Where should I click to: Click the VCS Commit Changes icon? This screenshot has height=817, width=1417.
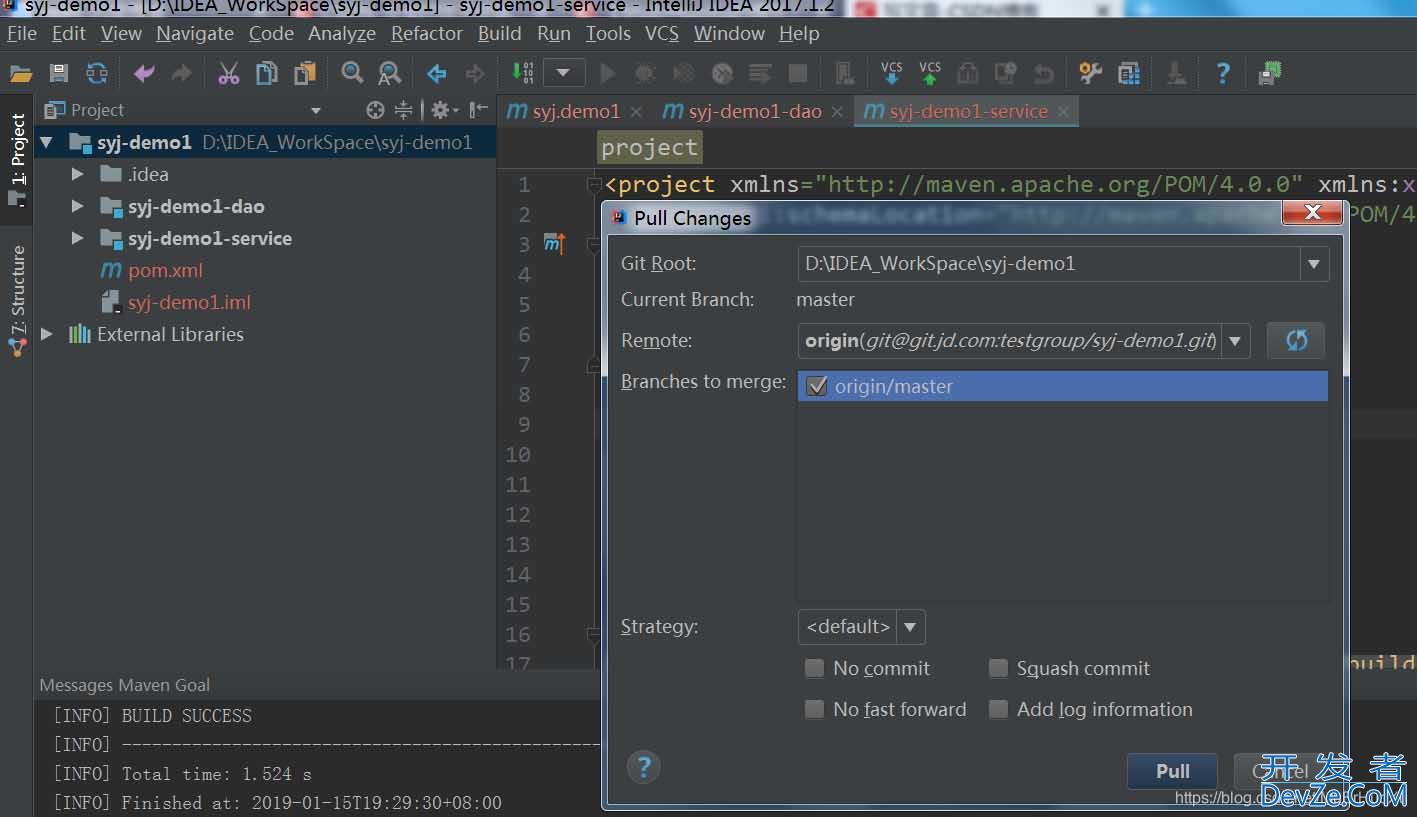[x=930, y=73]
